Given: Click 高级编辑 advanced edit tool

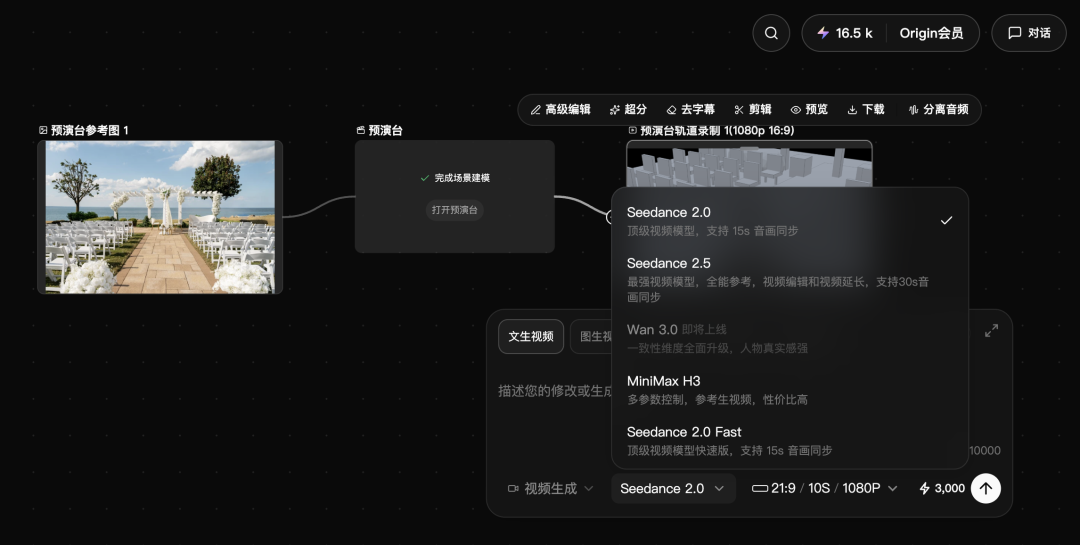Looking at the screenshot, I should pos(561,110).
